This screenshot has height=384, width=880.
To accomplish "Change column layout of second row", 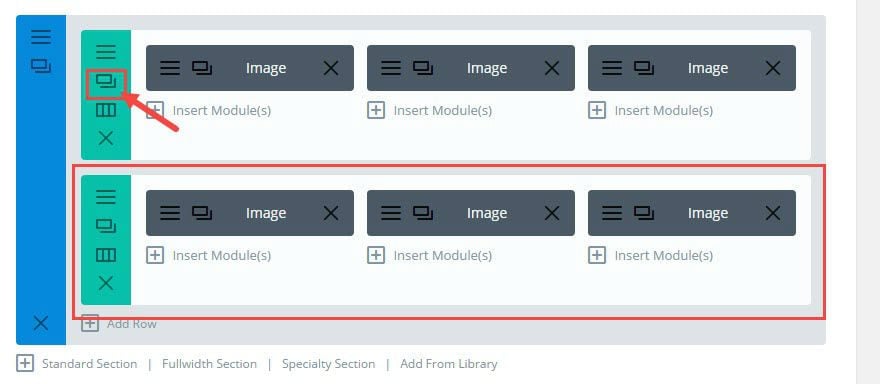I will (106, 255).
